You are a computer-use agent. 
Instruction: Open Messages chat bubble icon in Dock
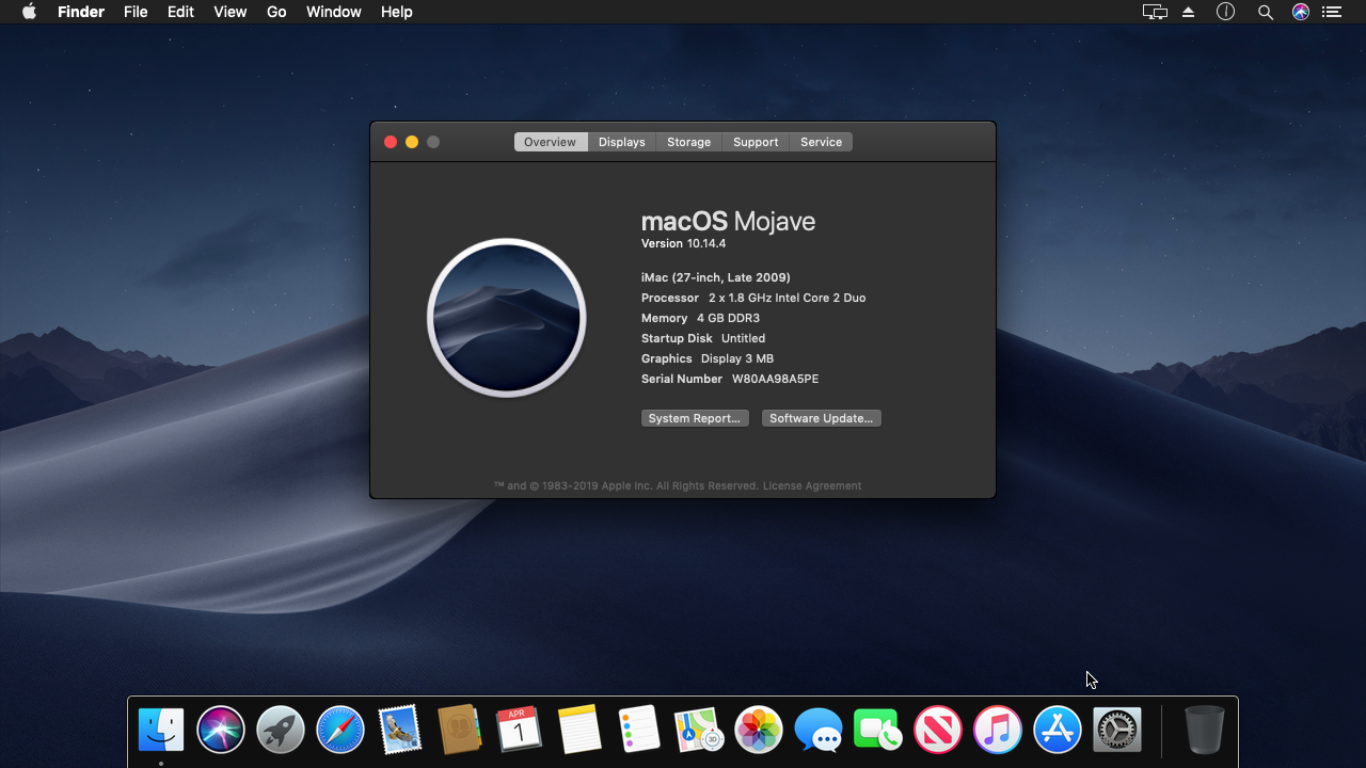(818, 730)
